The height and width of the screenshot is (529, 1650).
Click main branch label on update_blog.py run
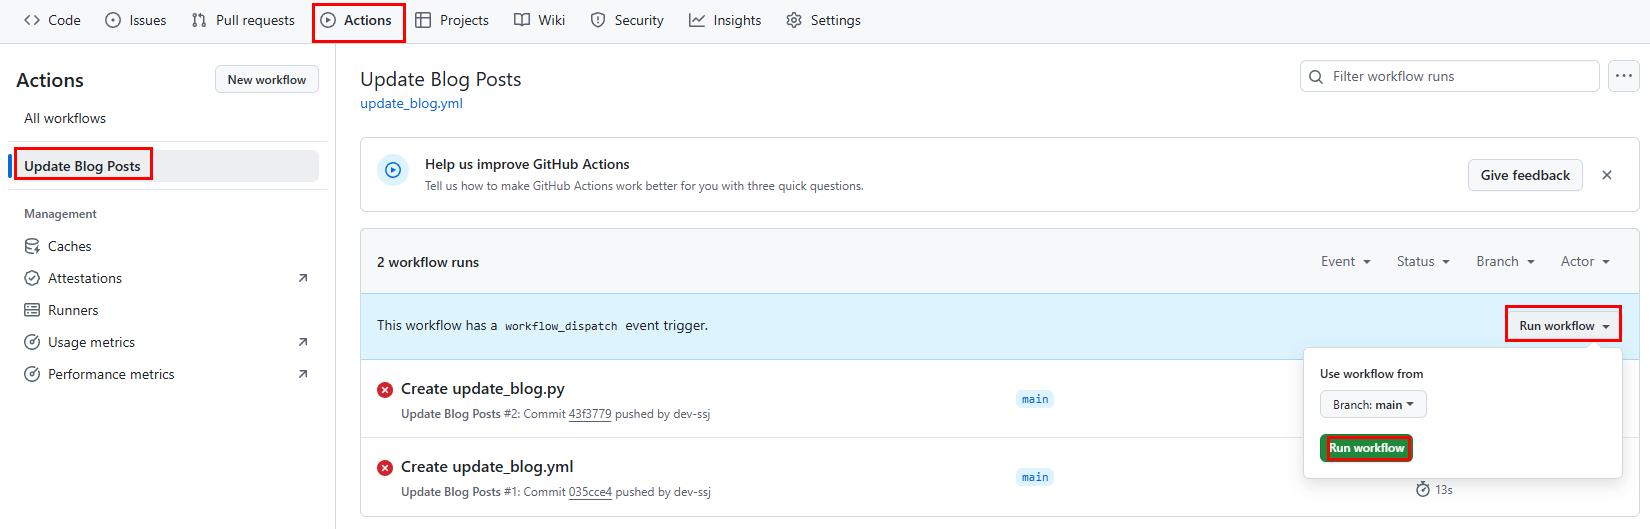[1035, 399]
